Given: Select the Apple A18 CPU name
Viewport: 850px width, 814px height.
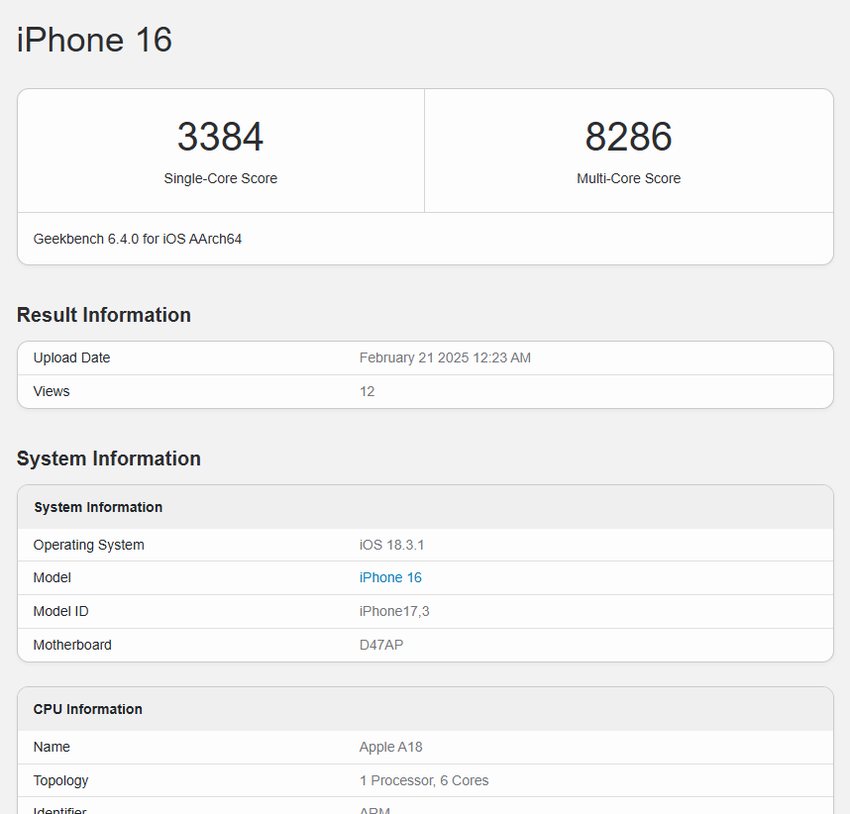Looking at the screenshot, I should (x=391, y=746).
